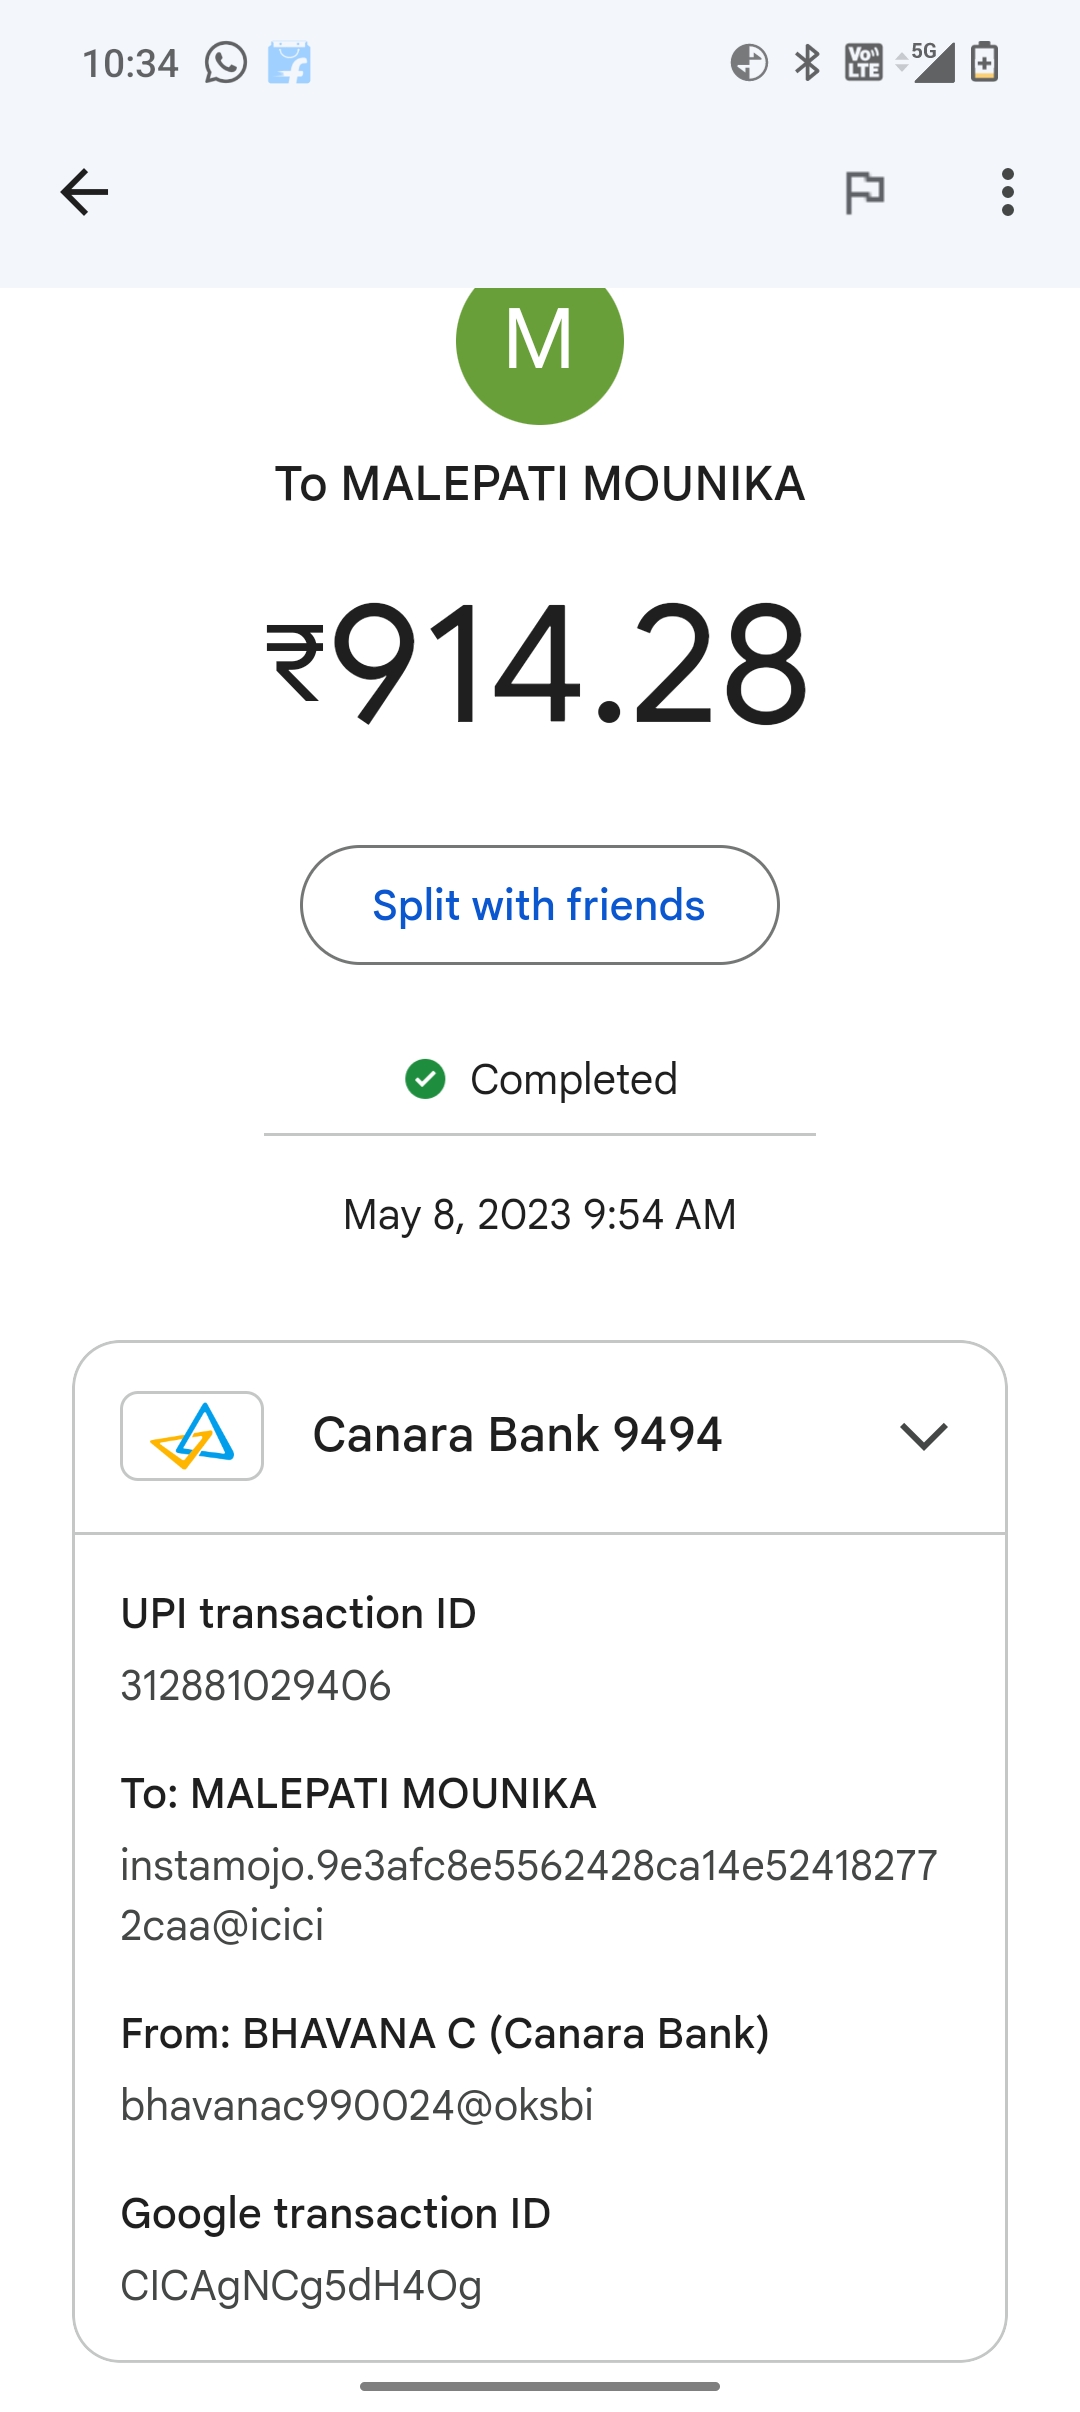The image size is (1080, 2412).
Task: Tap the back arrow
Action: coord(84,192)
